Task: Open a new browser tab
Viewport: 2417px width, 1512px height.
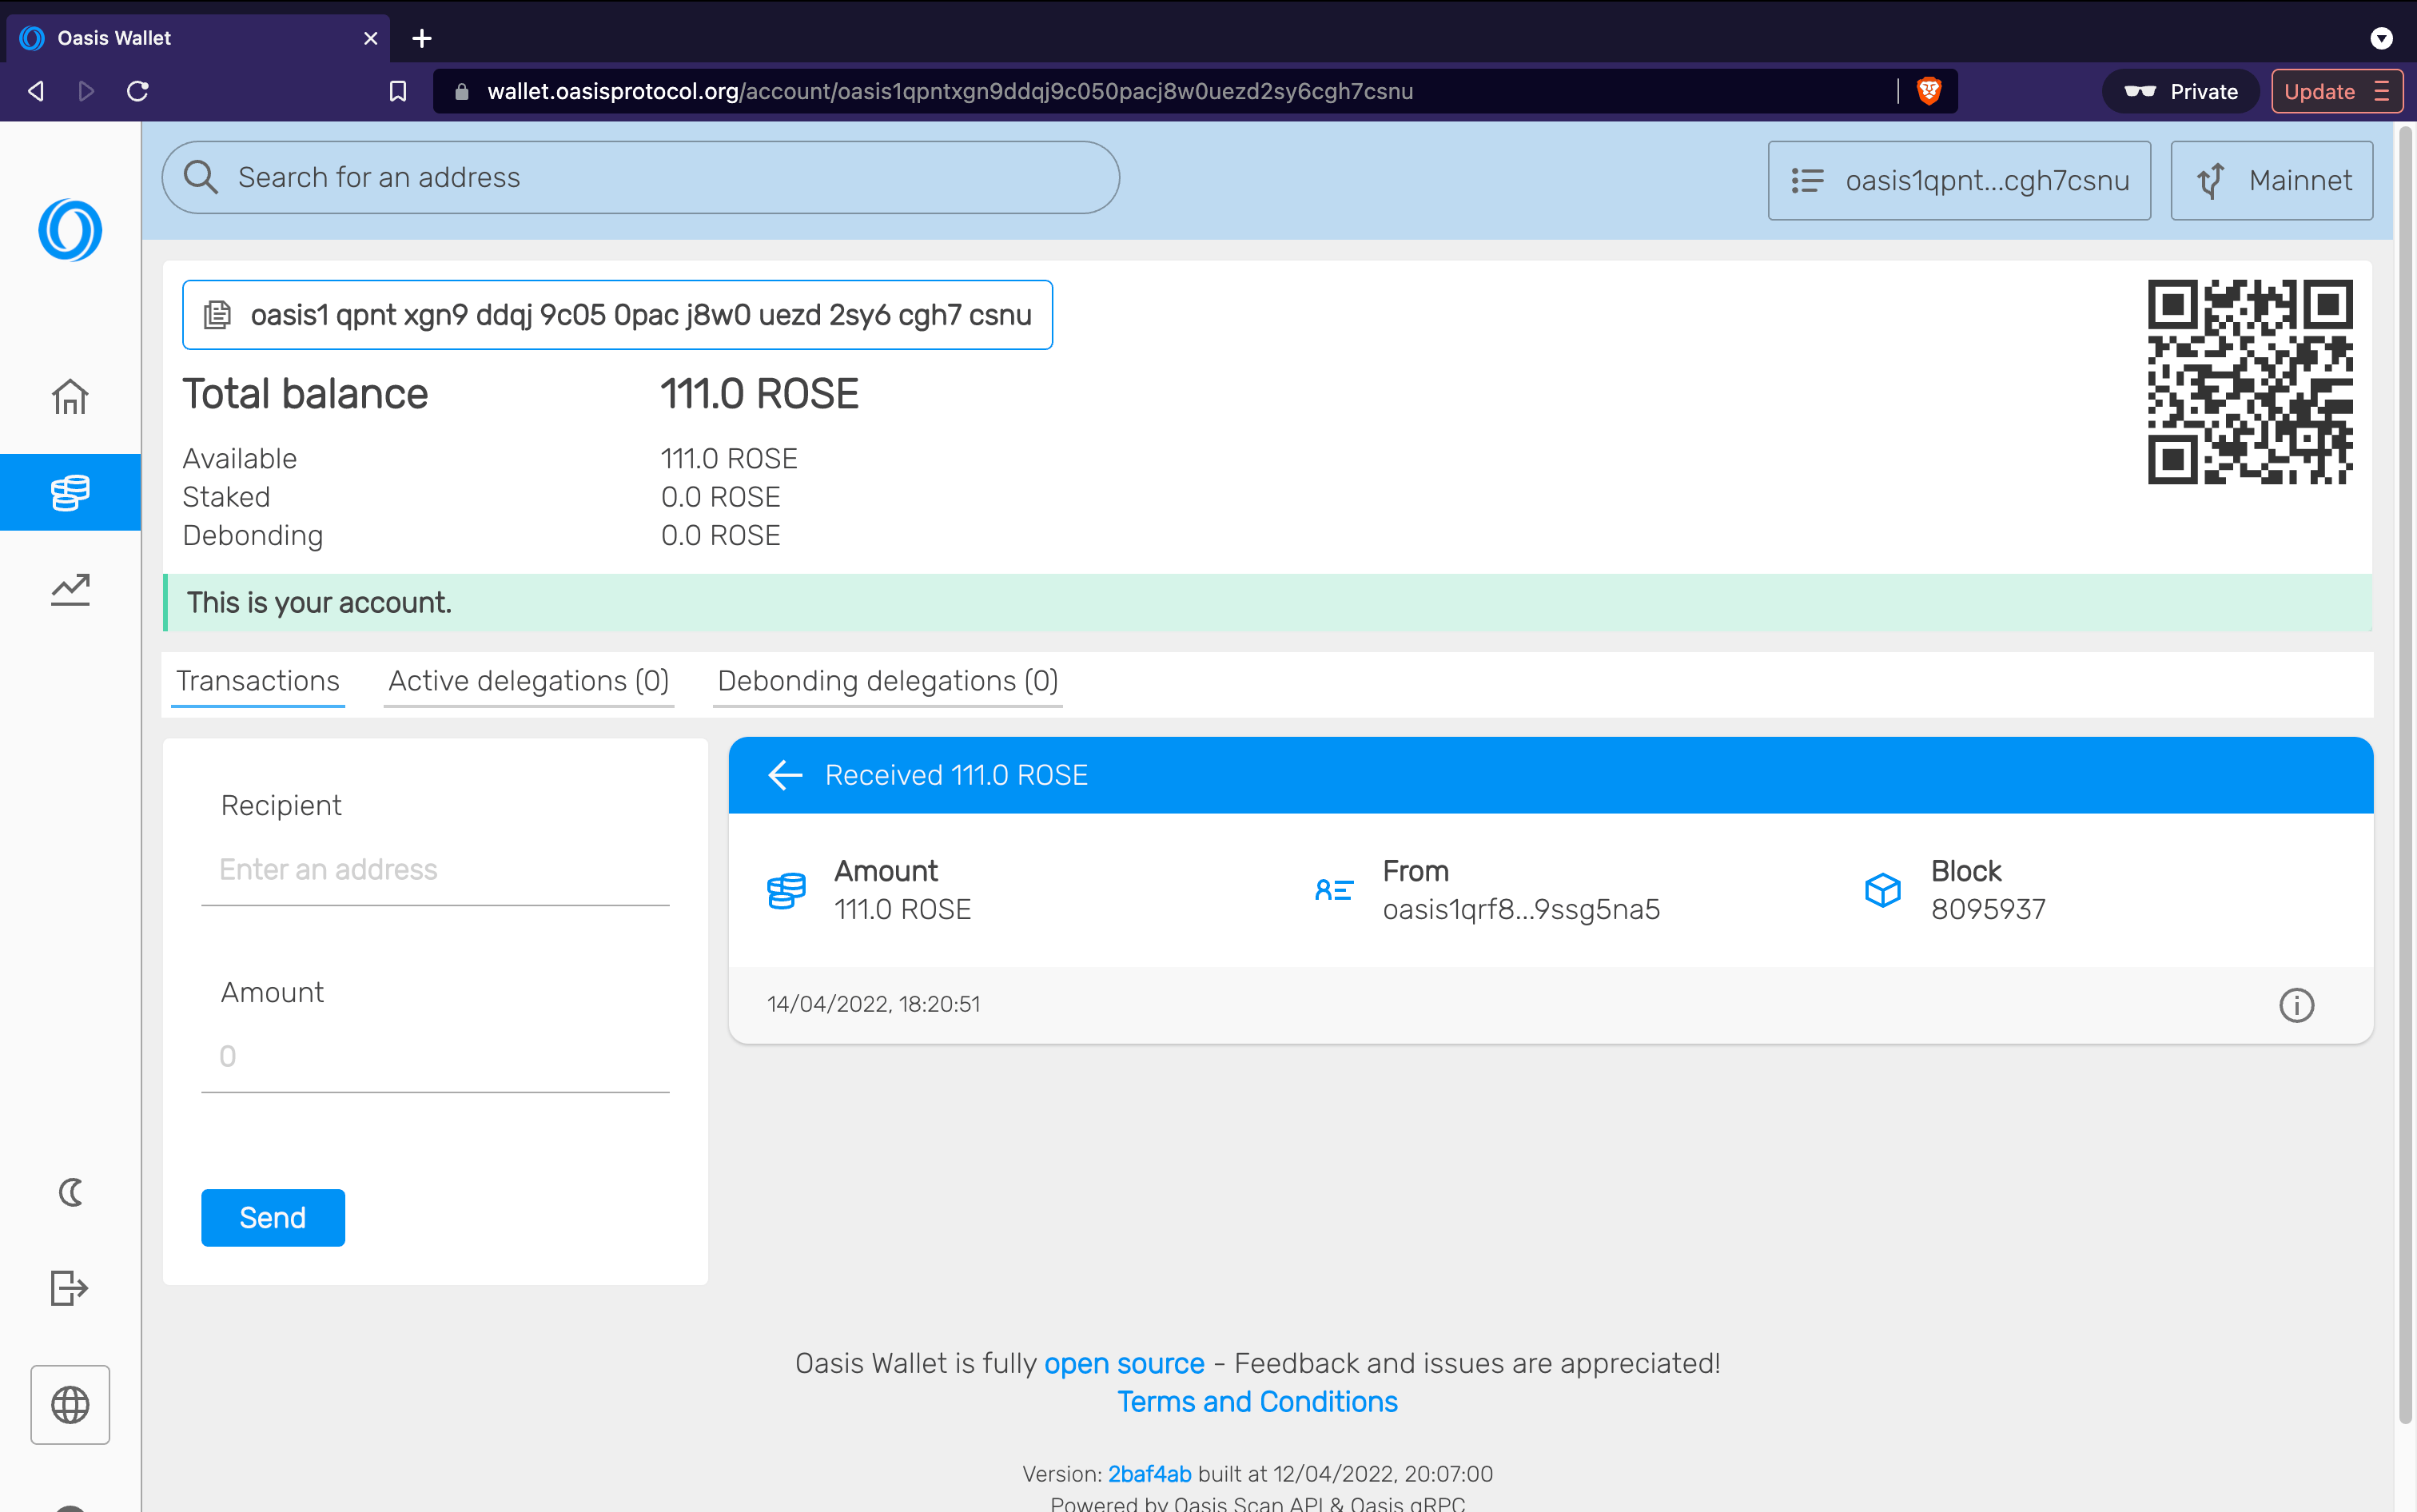Action: click(x=422, y=38)
